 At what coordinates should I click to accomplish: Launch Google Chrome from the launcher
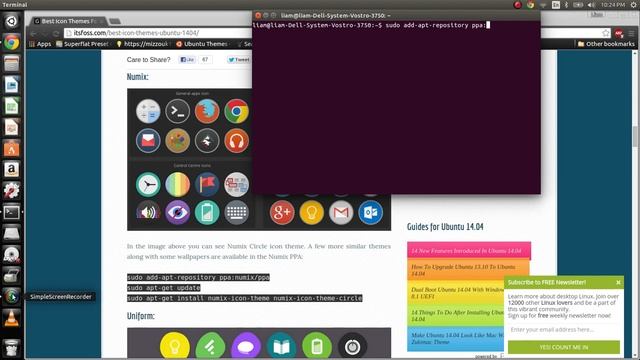(11, 42)
